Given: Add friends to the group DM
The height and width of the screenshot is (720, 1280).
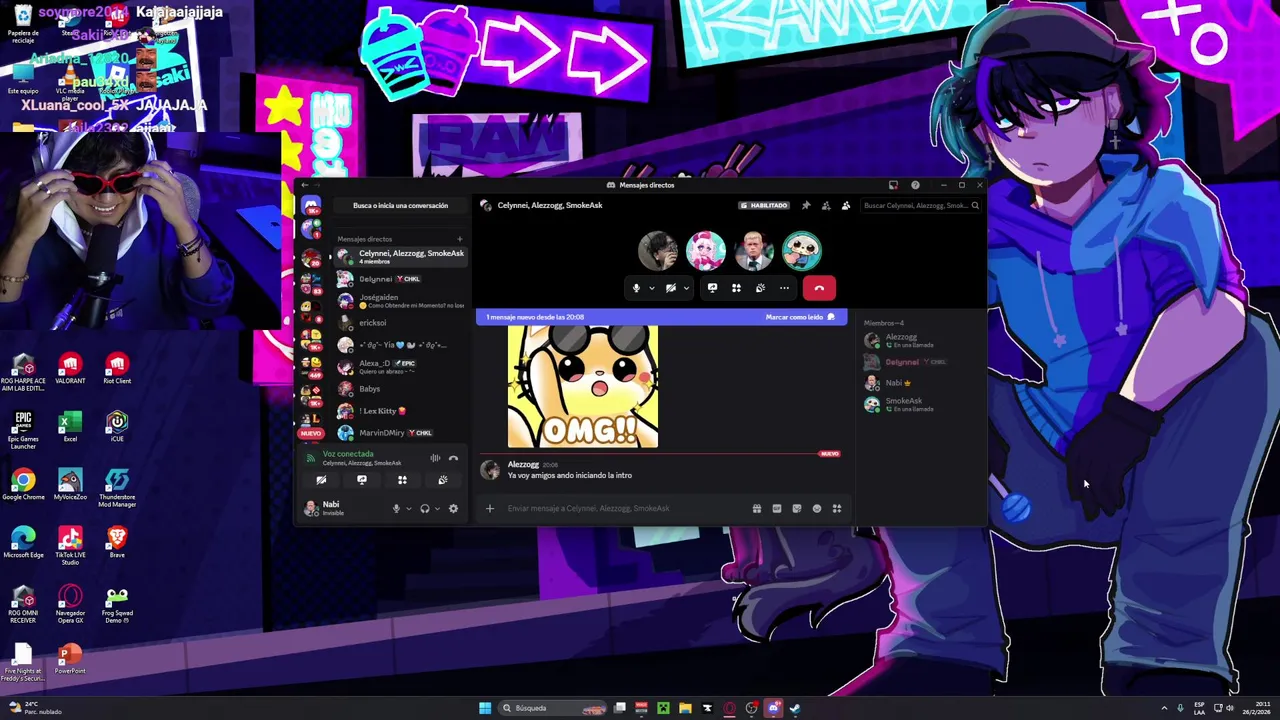Looking at the screenshot, I should (x=826, y=205).
